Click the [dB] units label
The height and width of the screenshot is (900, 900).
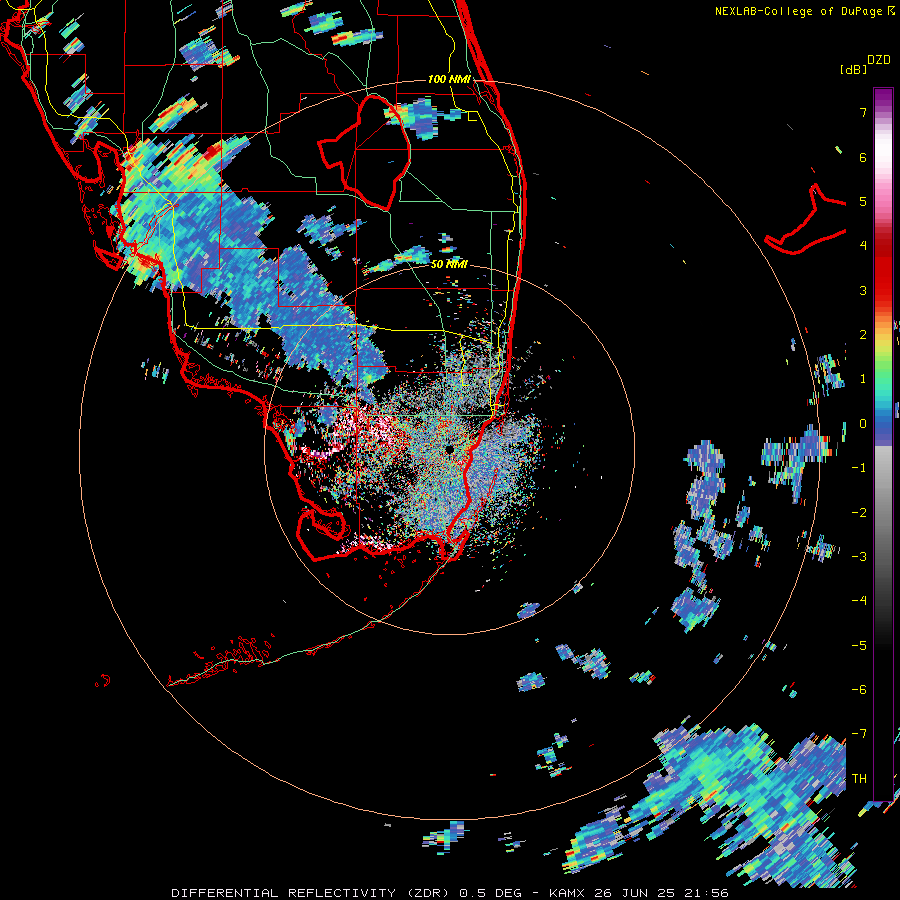click(x=853, y=69)
